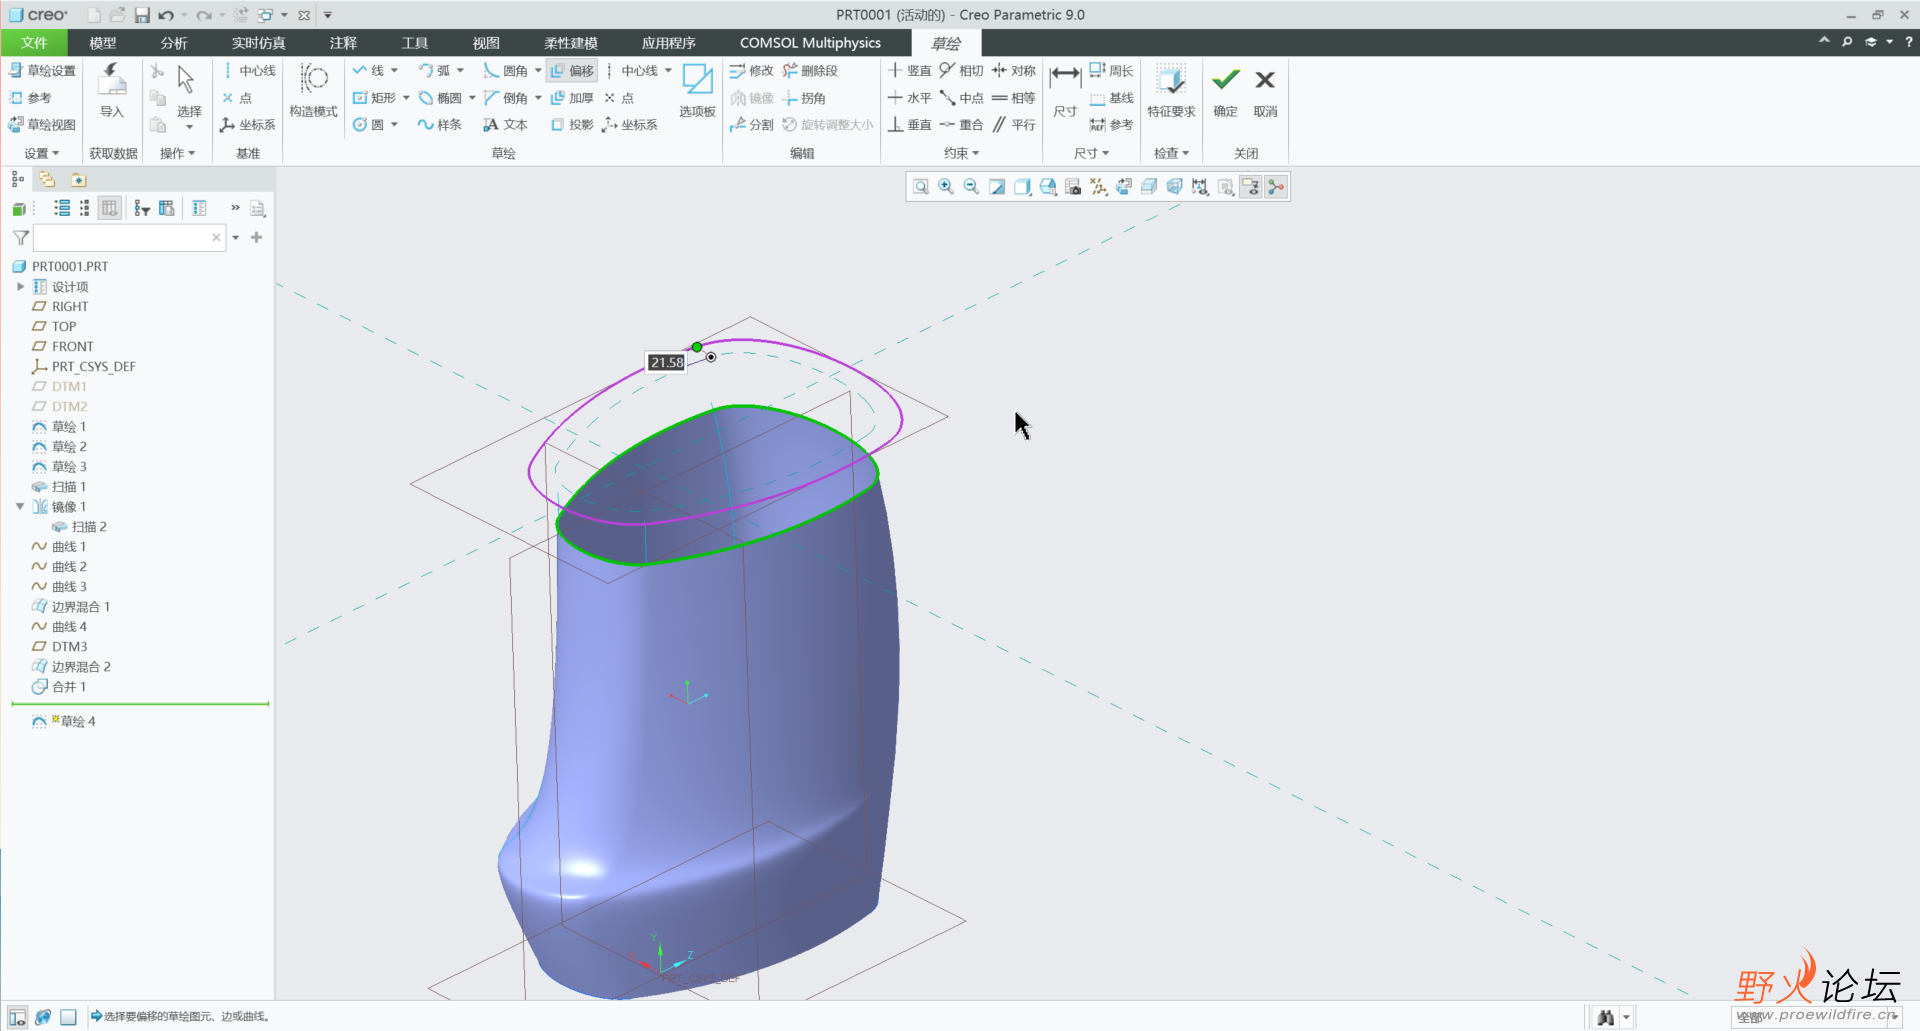1920x1031 pixels.
Task: Open the 文件 menu
Action: (x=34, y=43)
